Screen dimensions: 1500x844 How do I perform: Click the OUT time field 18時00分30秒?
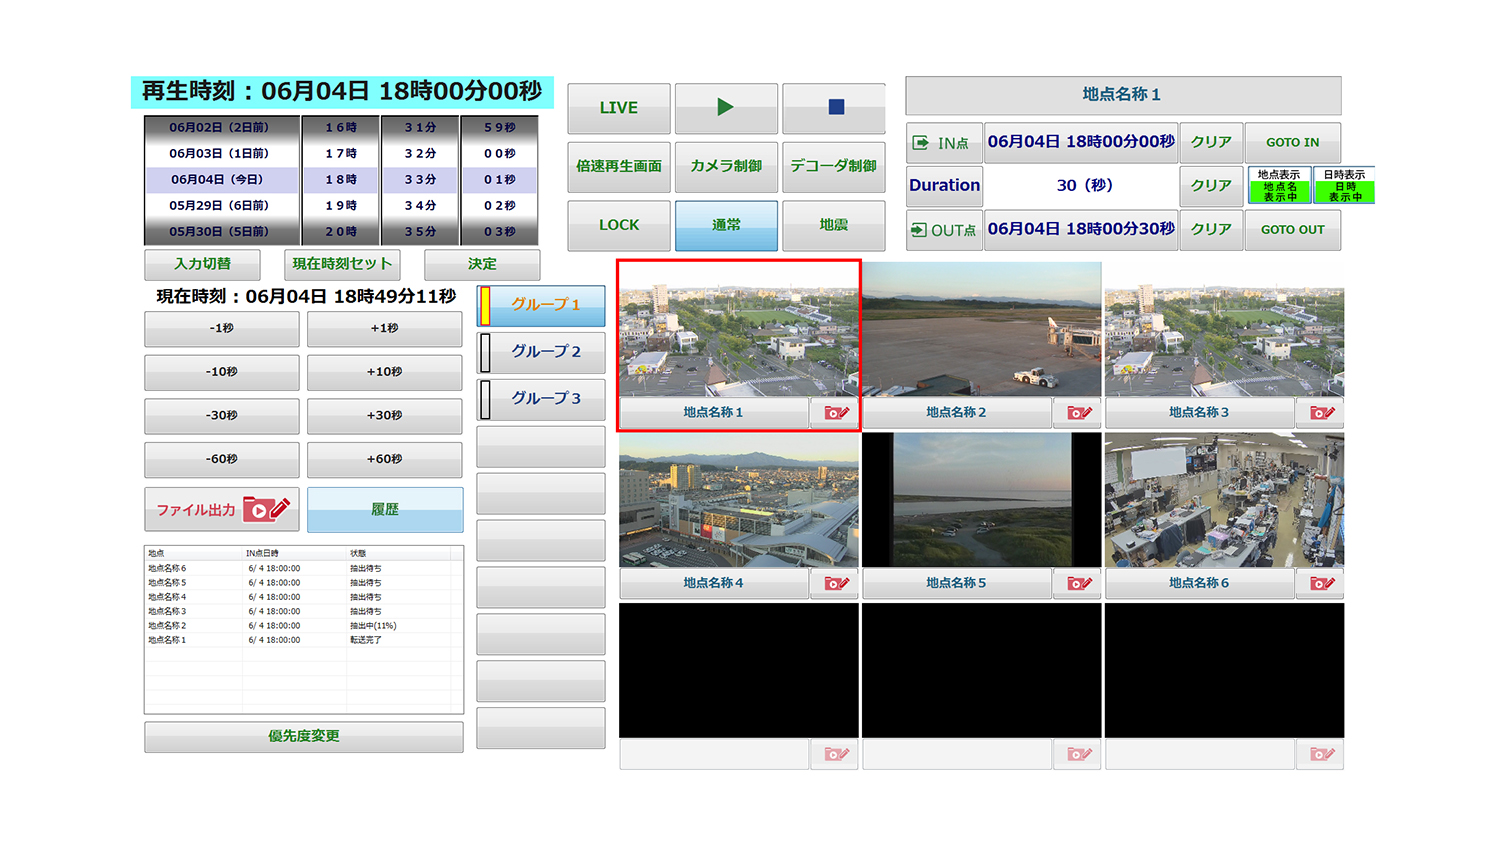[x=1081, y=230]
